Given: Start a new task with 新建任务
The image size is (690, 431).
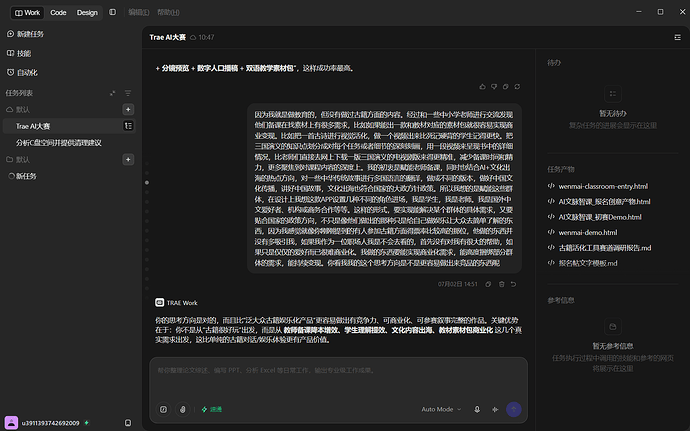Looking at the screenshot, I should pyautogui.click(x=26, y=34).
